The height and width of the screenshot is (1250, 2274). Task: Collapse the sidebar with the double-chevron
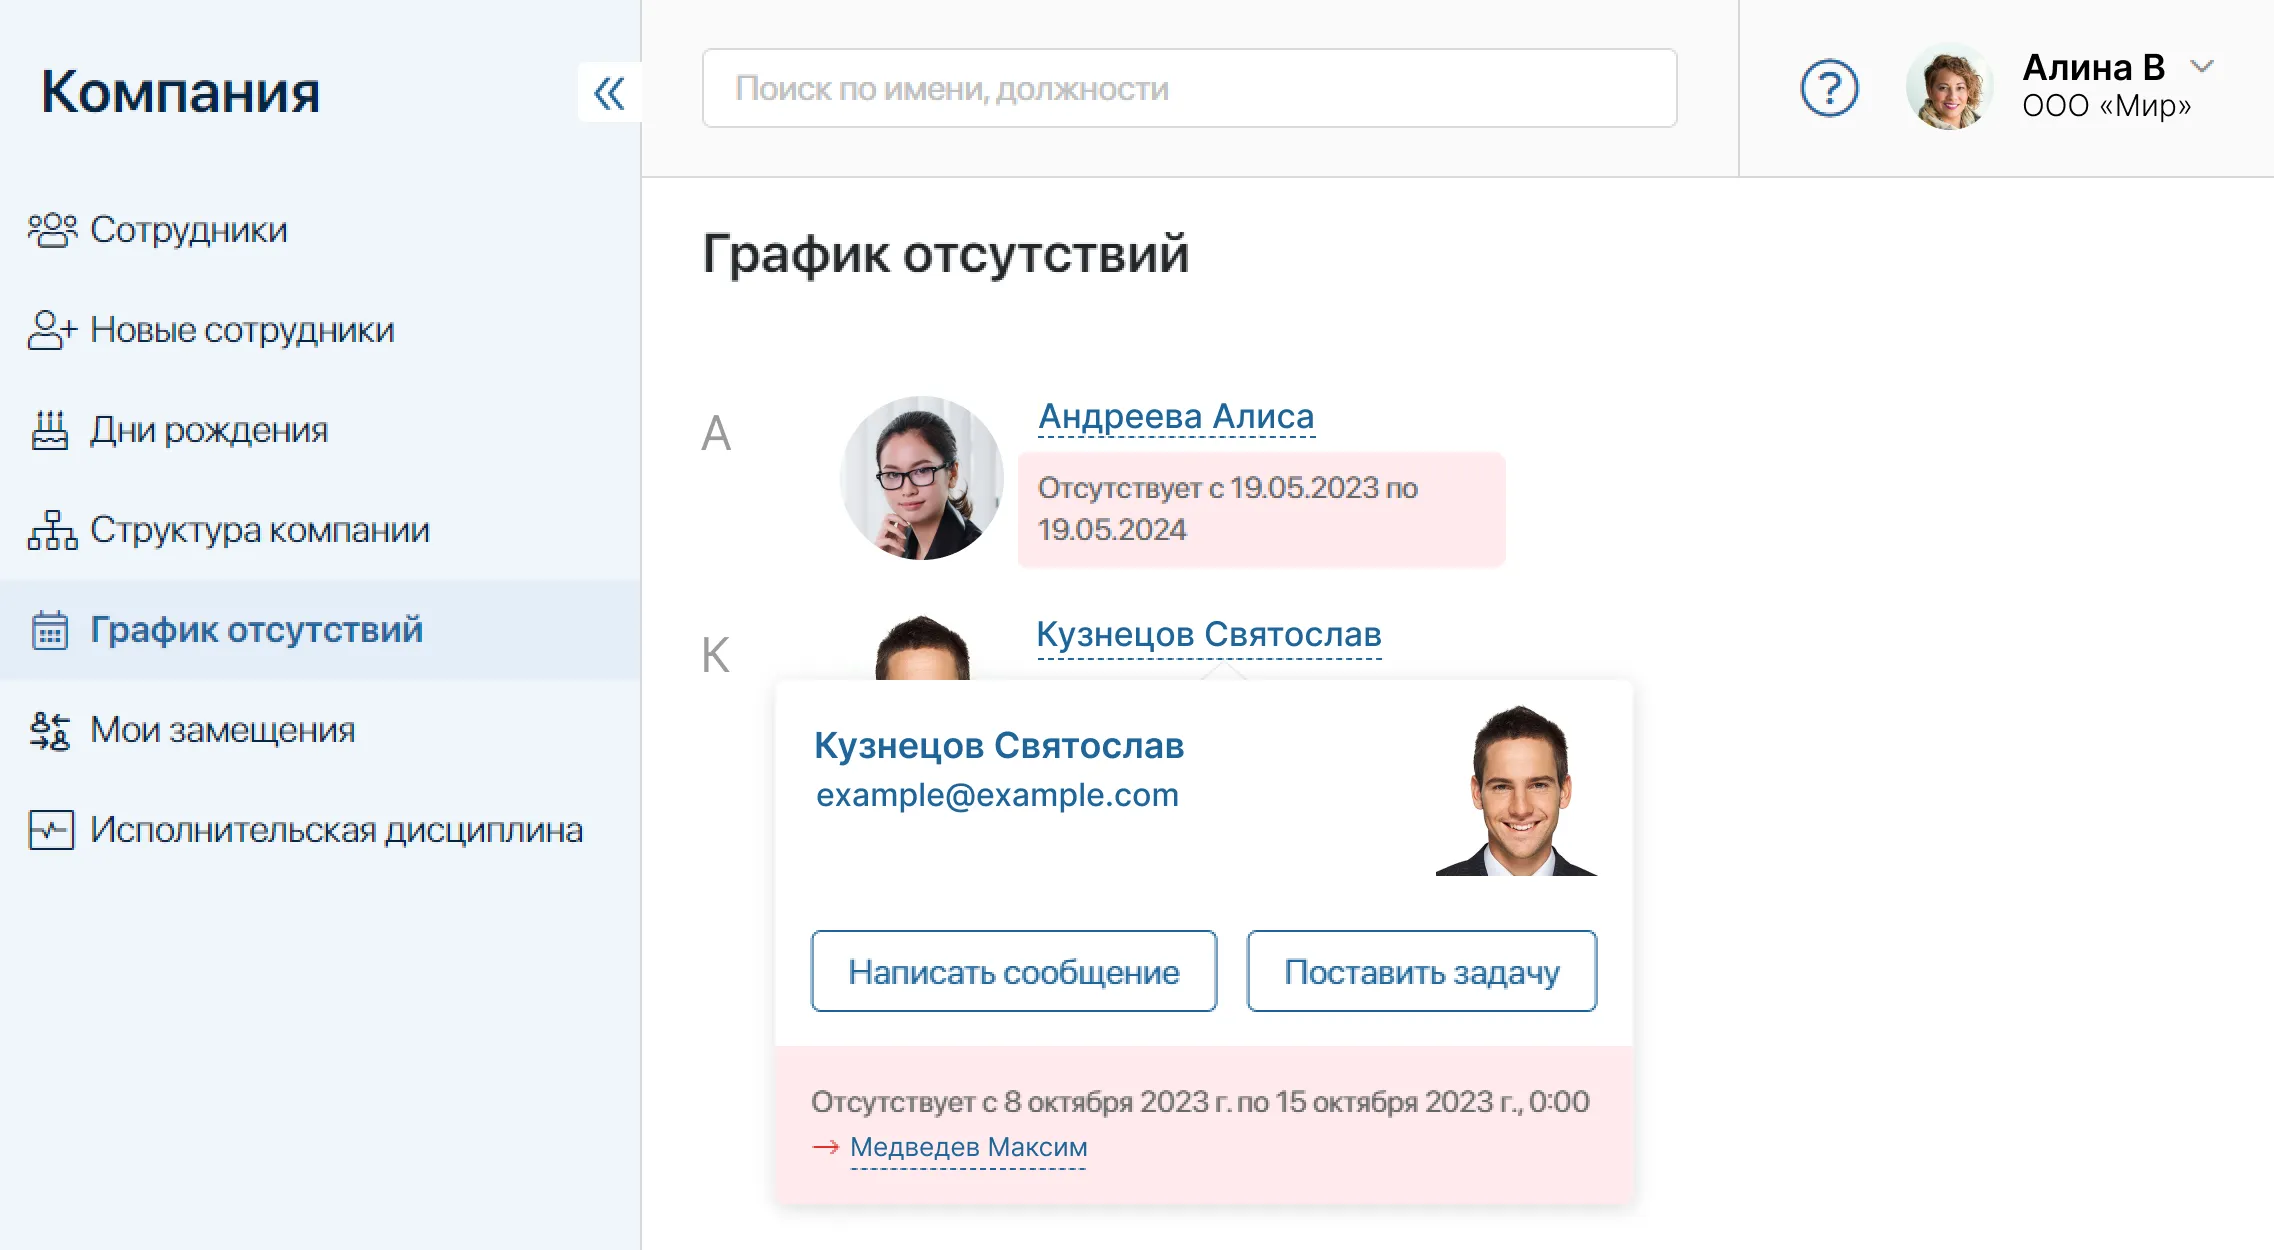tap(609, 92)
